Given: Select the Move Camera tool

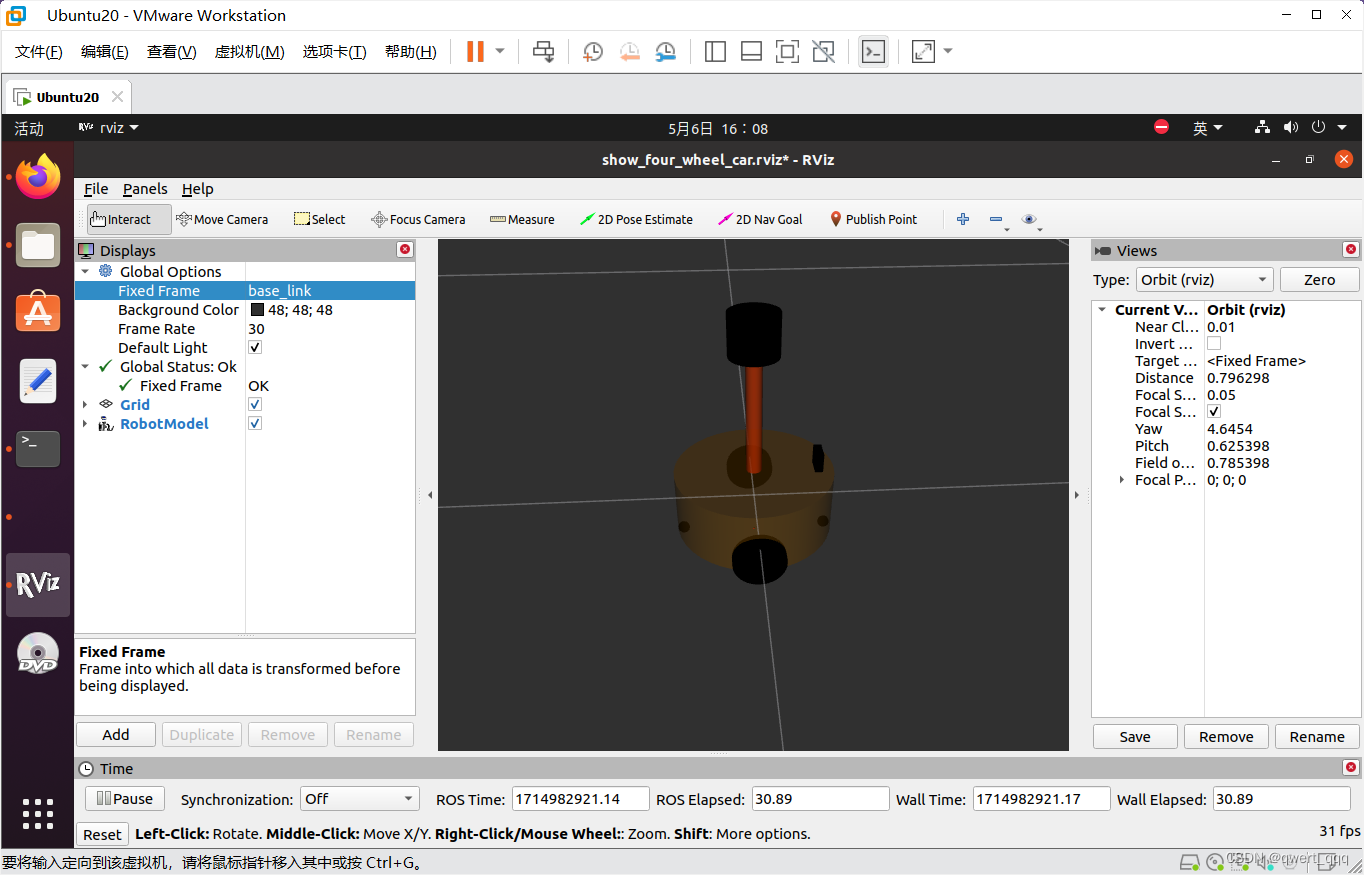Looking at the screenshot, I should (222, 219).
